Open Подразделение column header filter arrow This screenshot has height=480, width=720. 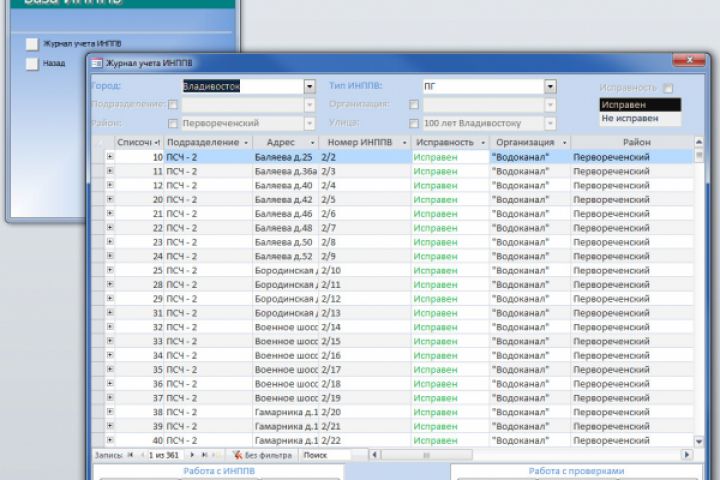[246, 143]
